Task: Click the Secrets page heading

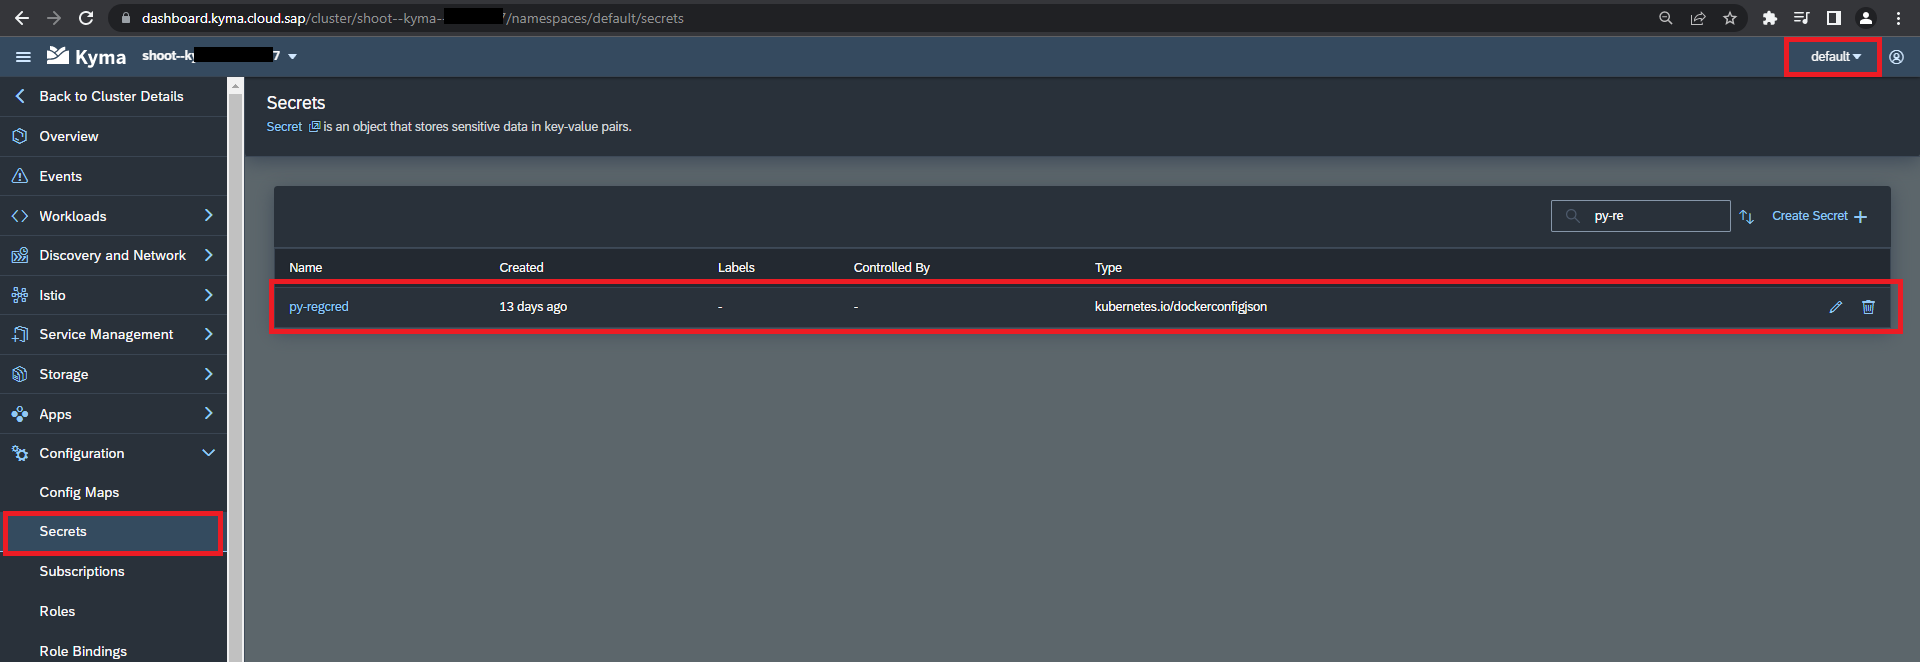Action: [296, 103]
